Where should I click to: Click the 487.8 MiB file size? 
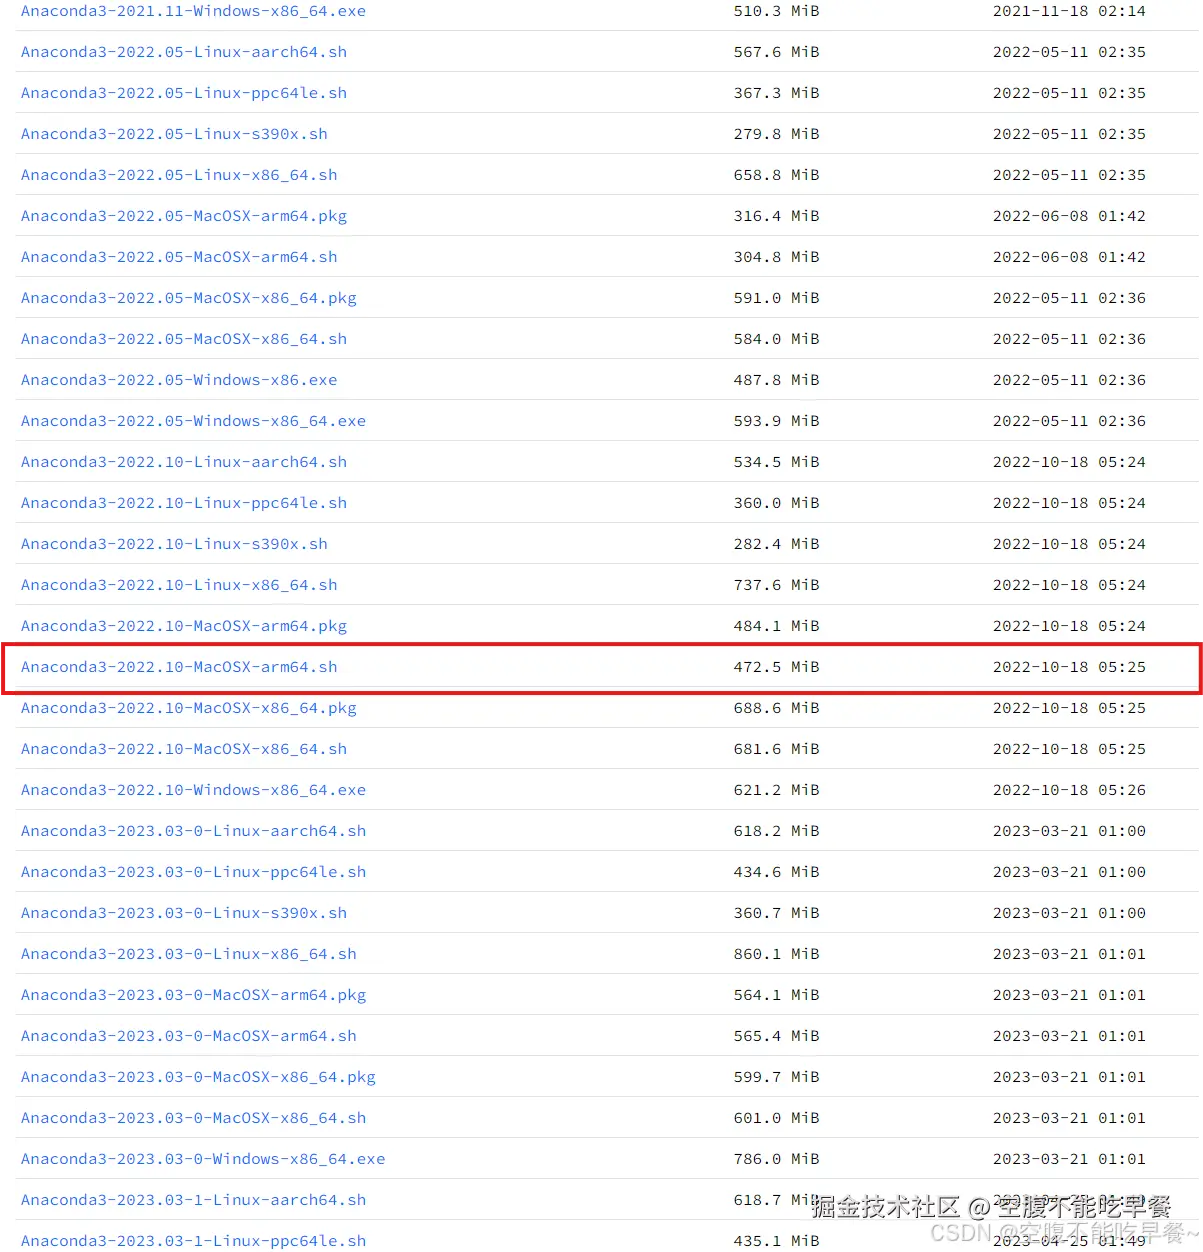(x=776, y=380)
